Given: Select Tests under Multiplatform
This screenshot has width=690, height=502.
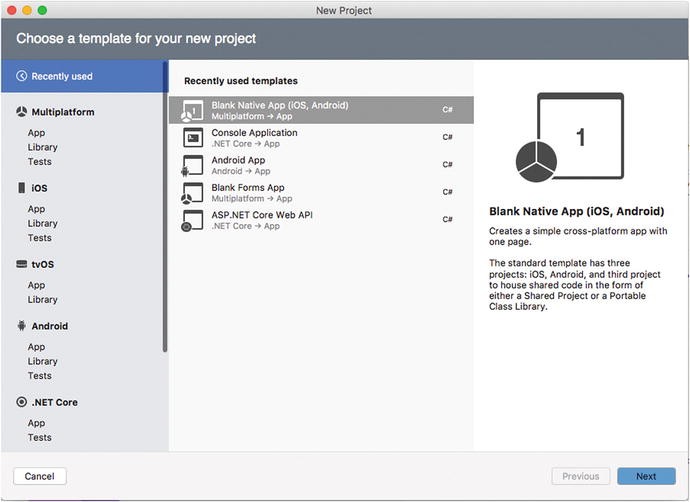Looking at the screenshot, I should 40,161.
